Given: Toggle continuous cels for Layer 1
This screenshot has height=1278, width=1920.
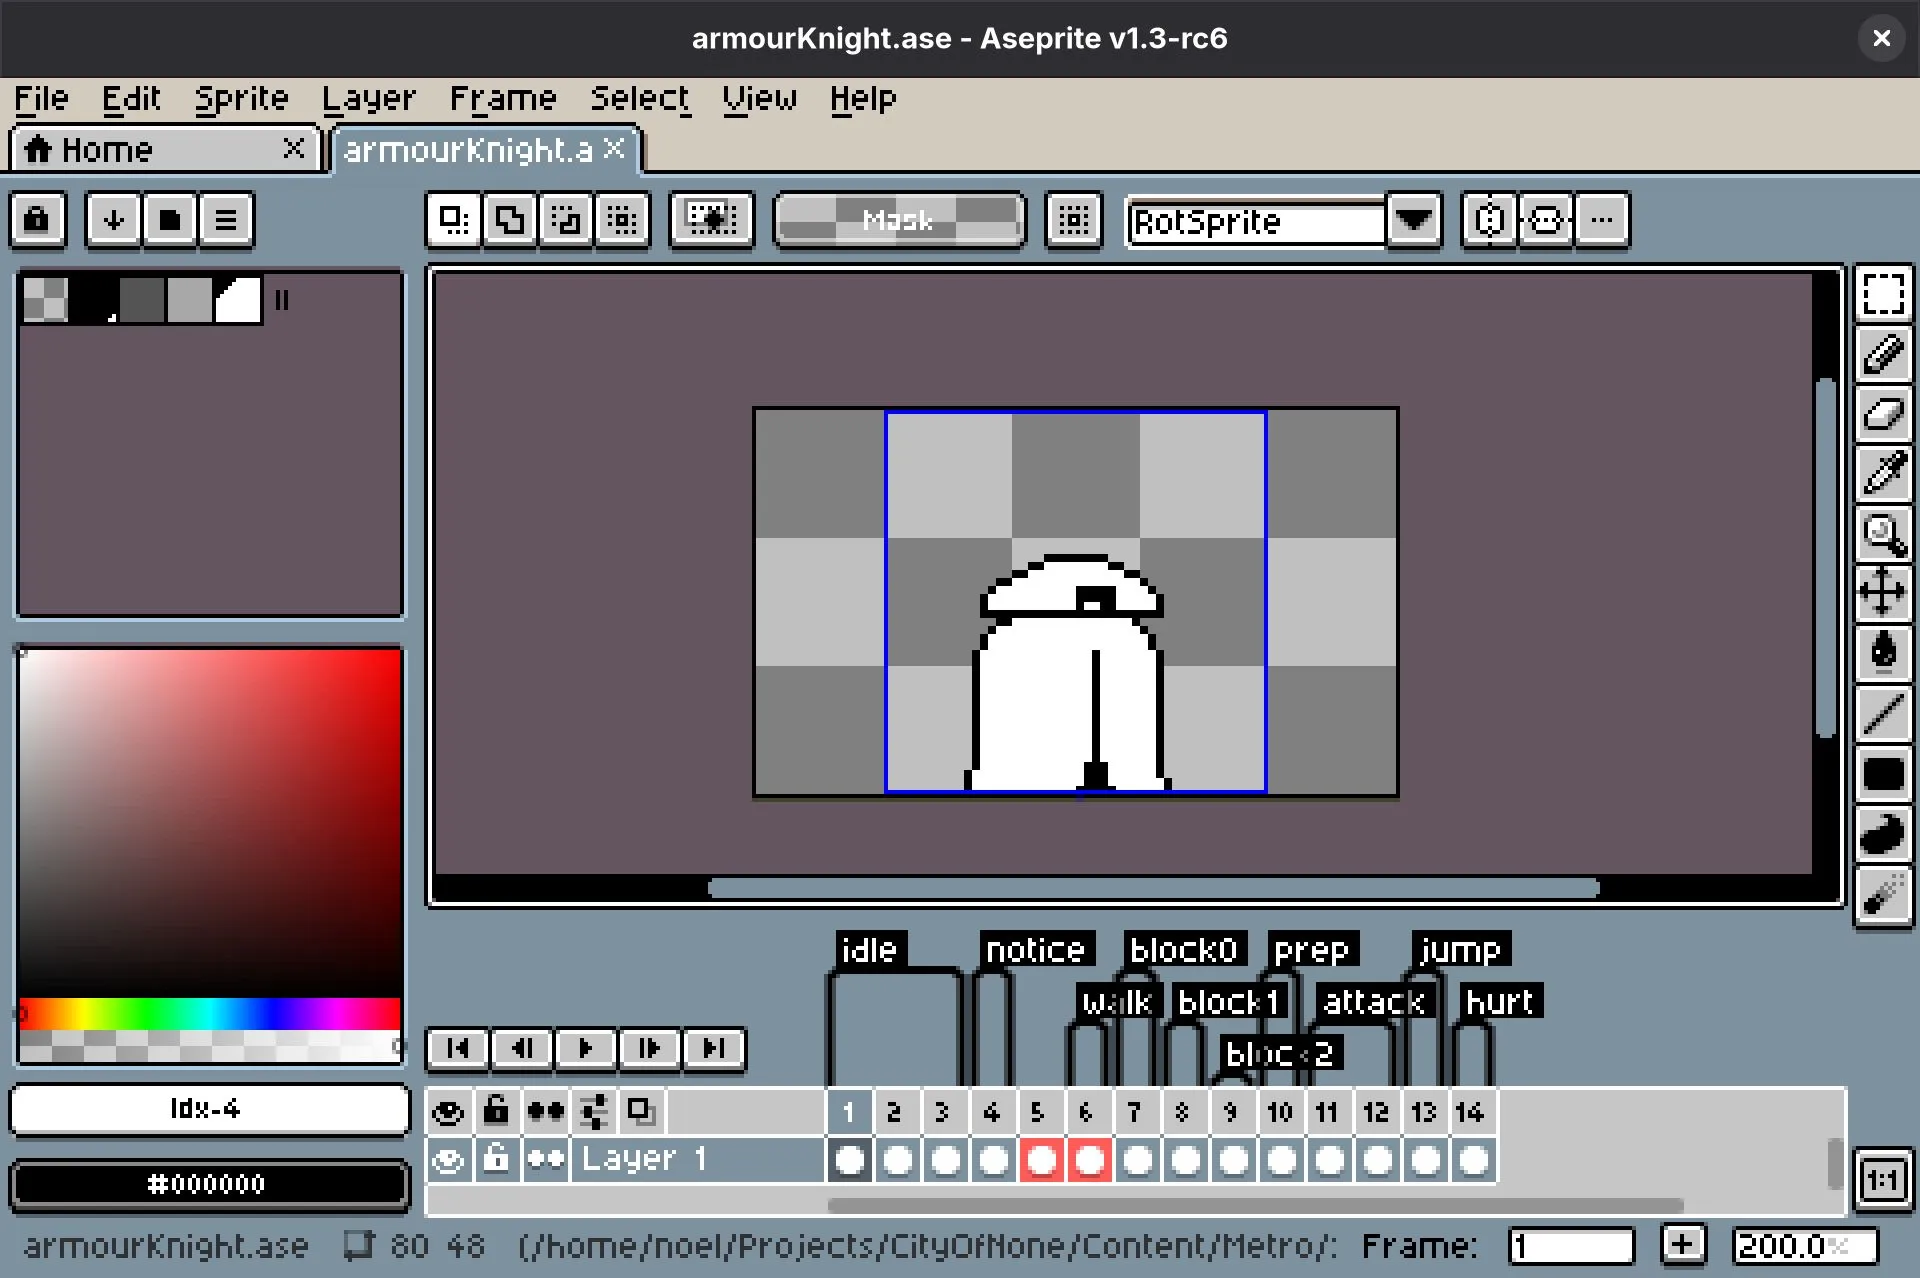Looking at the screenshot, I should pos(545,1159).
